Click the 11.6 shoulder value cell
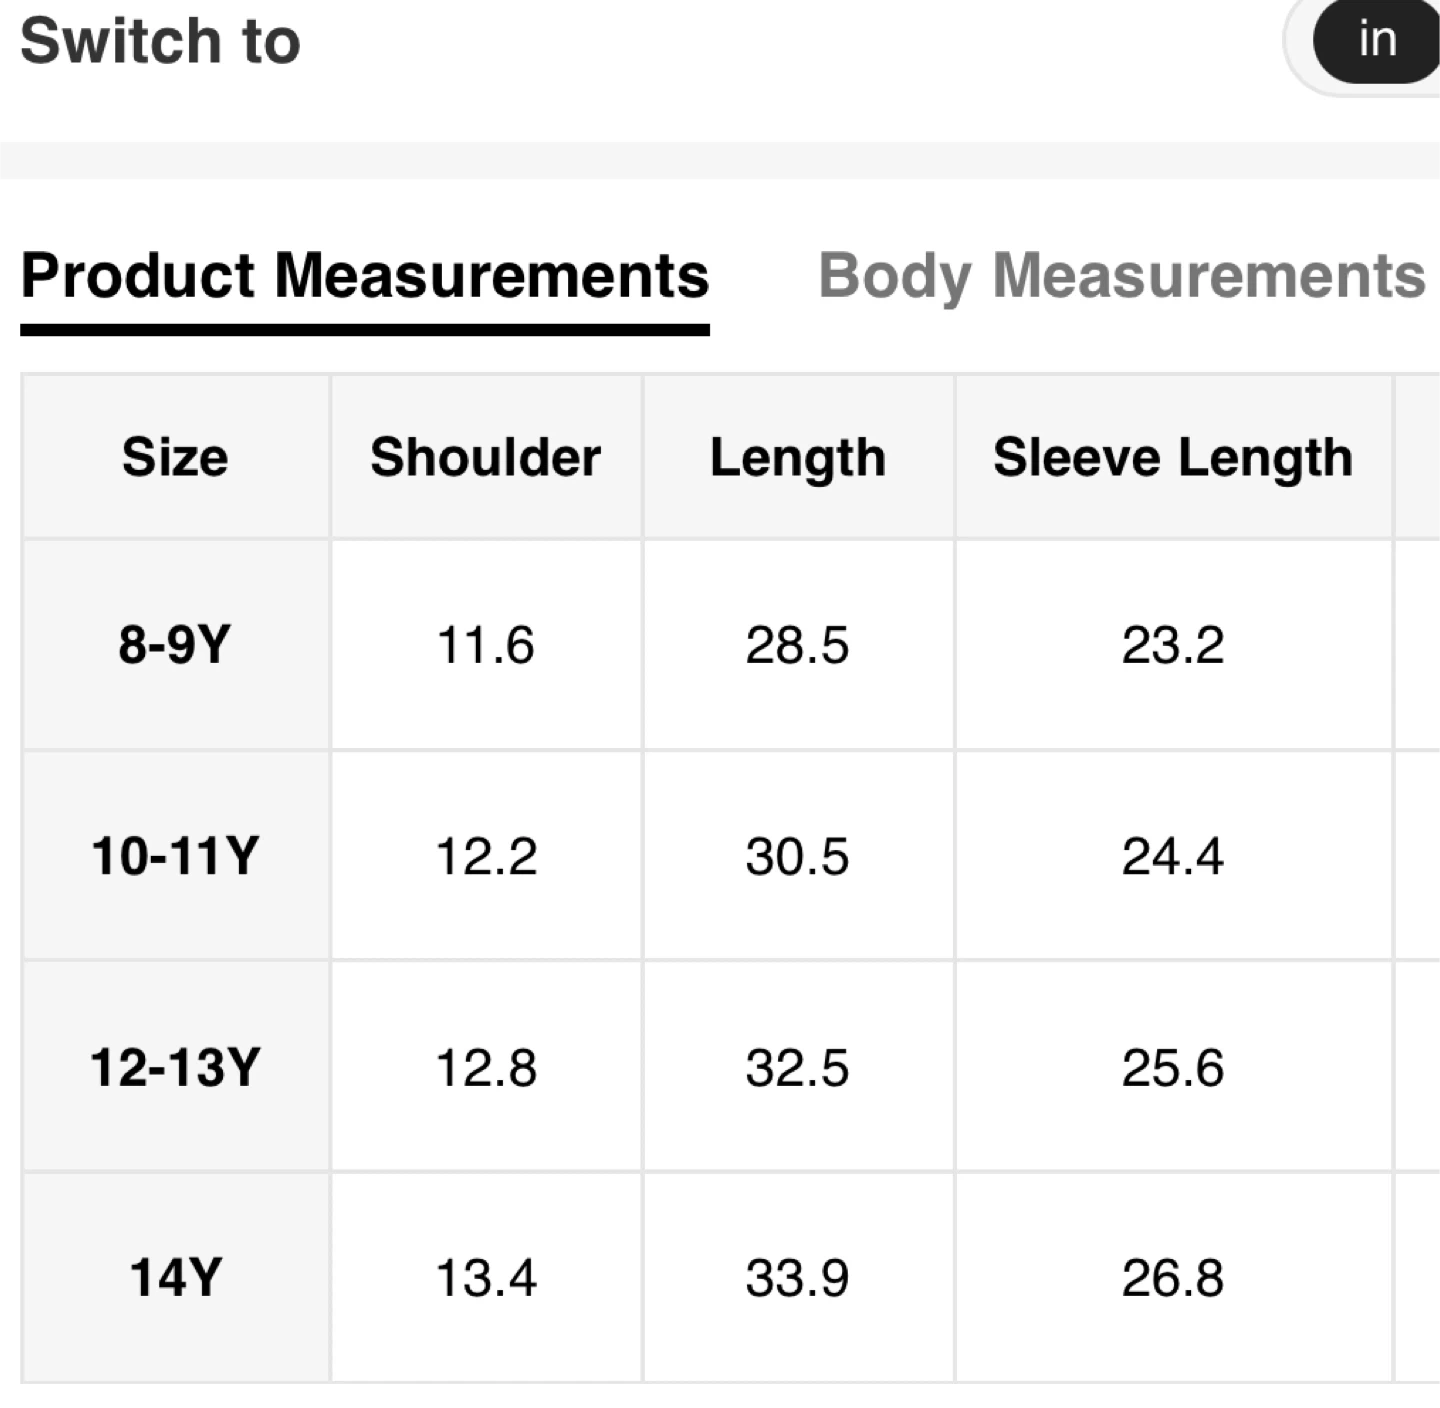This screenshot has width=1440, height=1408. tap(486, 645)
